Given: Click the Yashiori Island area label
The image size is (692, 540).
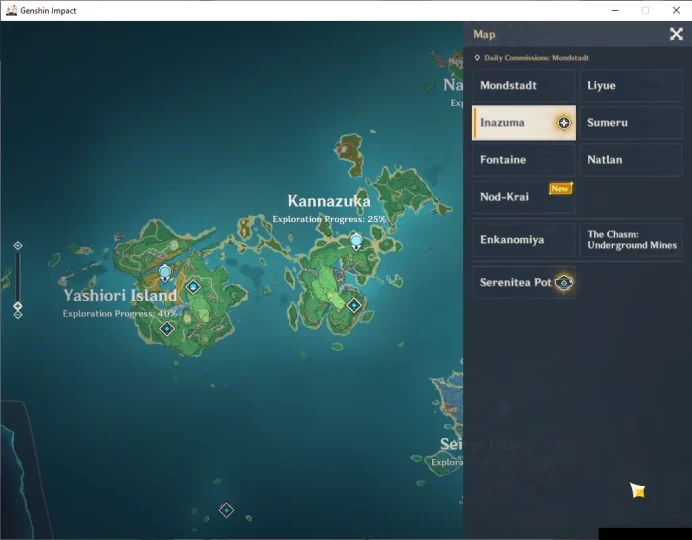Looking at the screenshot, I should (120, 296).
